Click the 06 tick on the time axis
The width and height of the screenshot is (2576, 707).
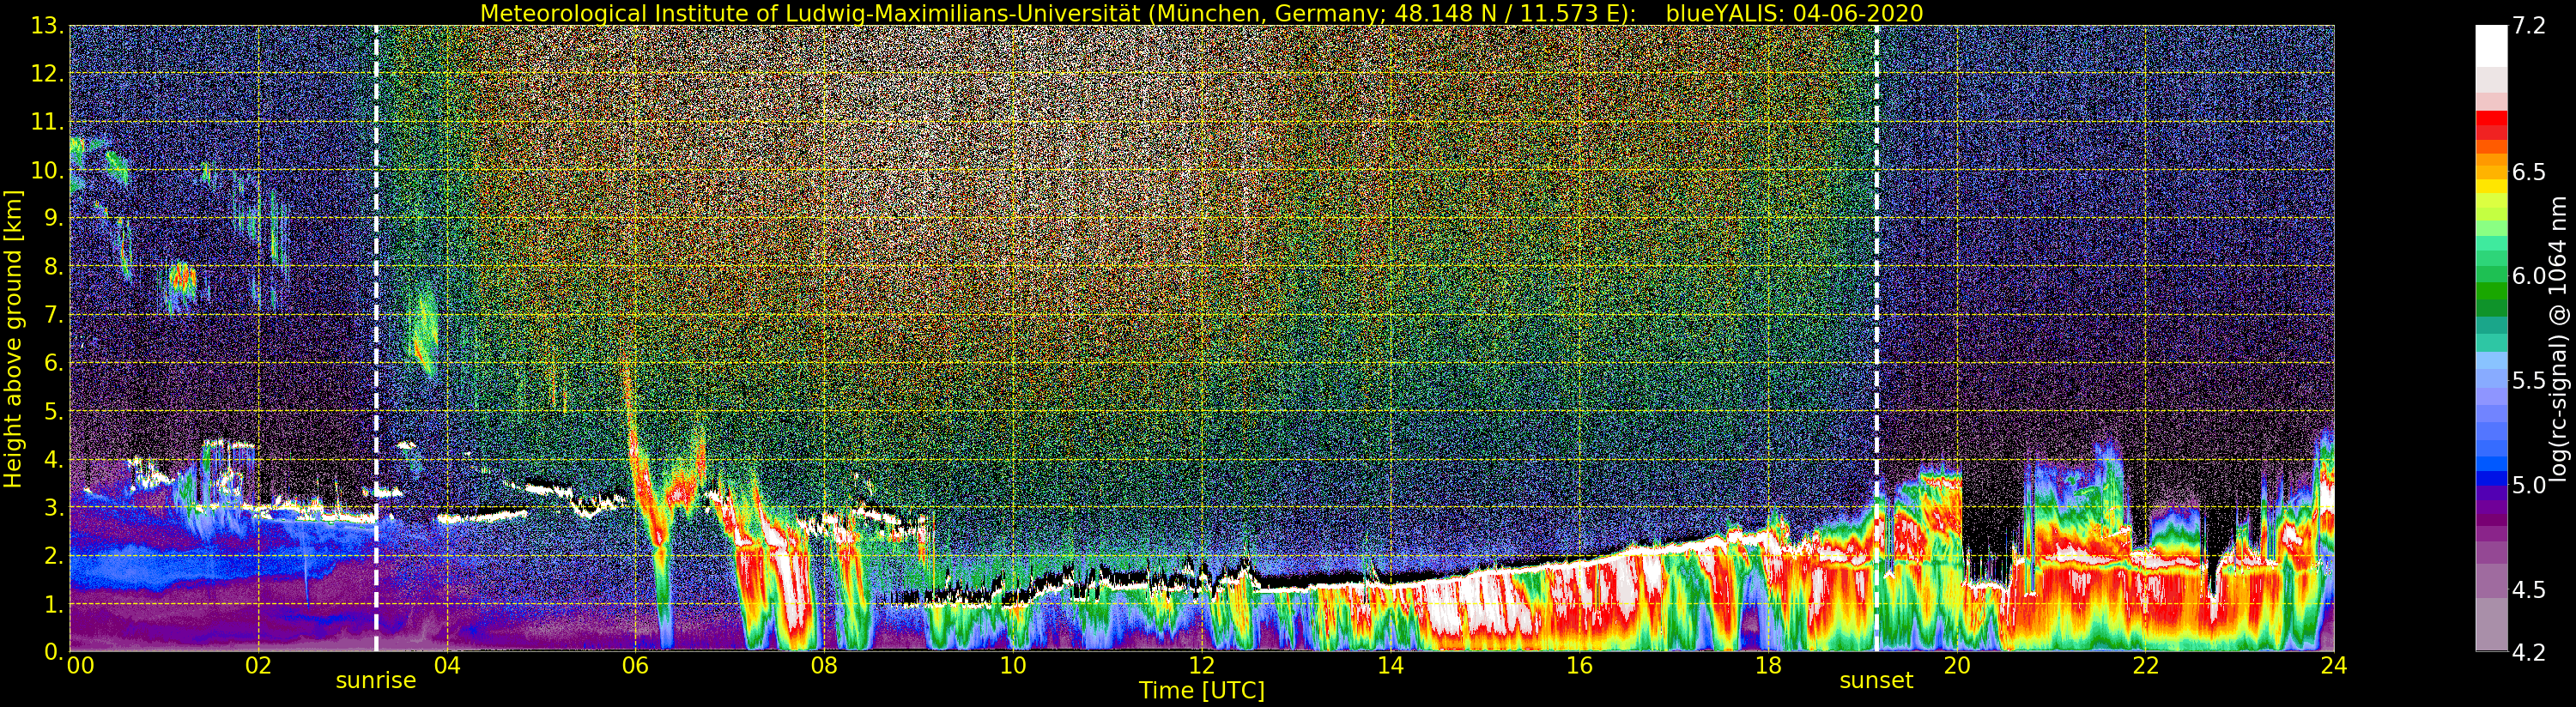635,666
